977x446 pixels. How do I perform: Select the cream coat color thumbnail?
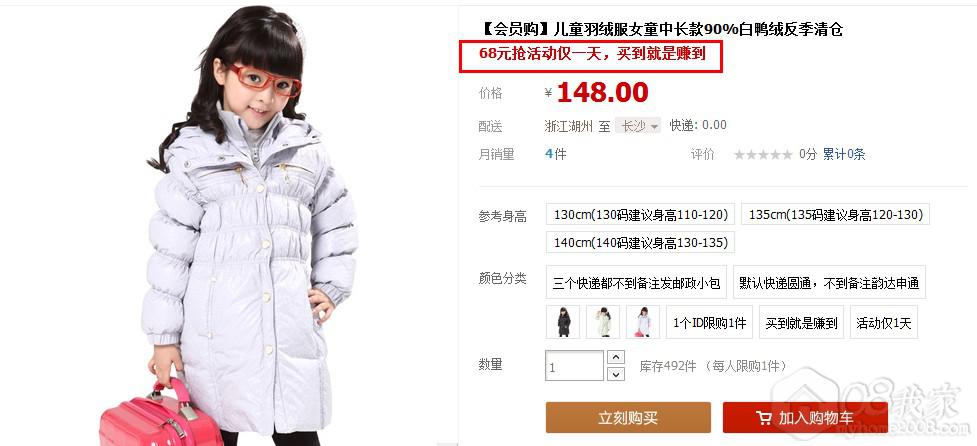click(x=603, y=322)
